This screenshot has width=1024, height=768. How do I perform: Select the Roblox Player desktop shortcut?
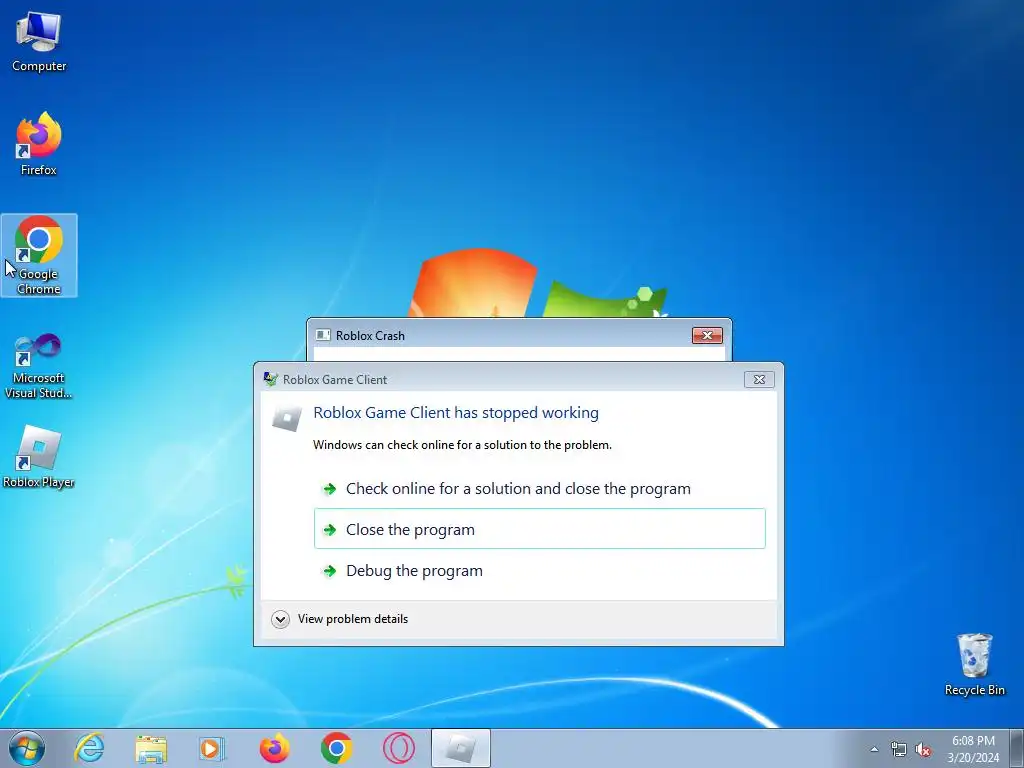pos(39,456)
